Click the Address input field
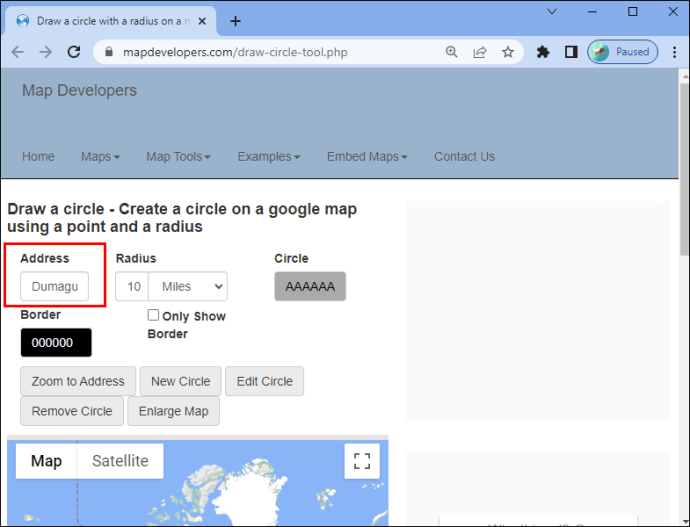Viewport: 690px width, 527px height. 55,286
